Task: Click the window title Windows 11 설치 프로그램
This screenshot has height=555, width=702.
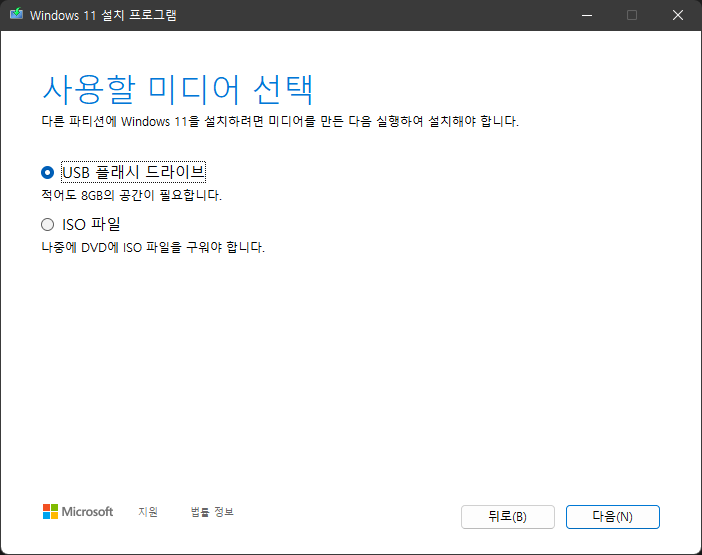Action: 103,15
